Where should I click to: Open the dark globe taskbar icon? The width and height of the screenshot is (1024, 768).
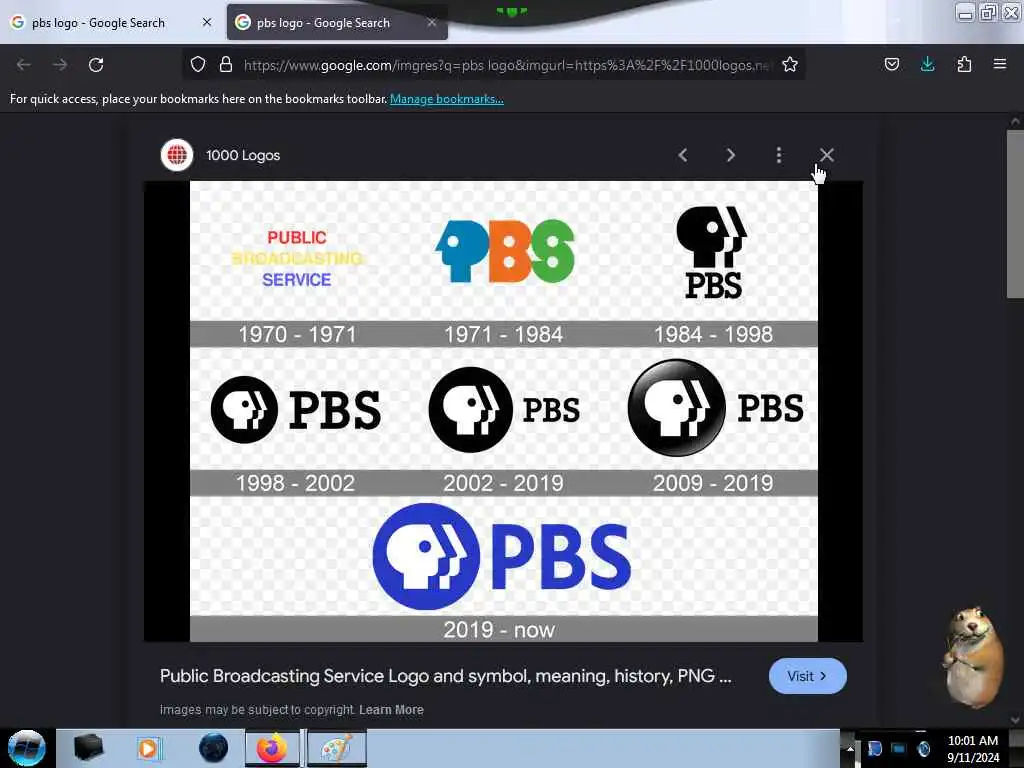click(214, 748)
